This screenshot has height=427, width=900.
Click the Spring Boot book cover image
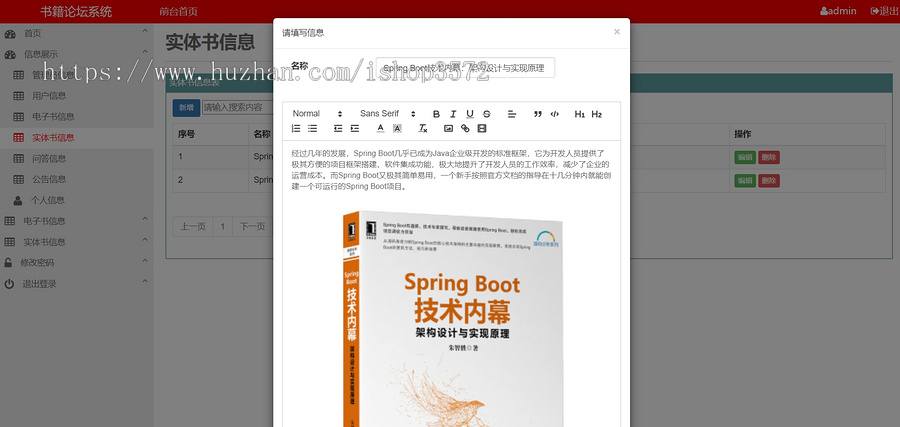[x=453, y=319]
